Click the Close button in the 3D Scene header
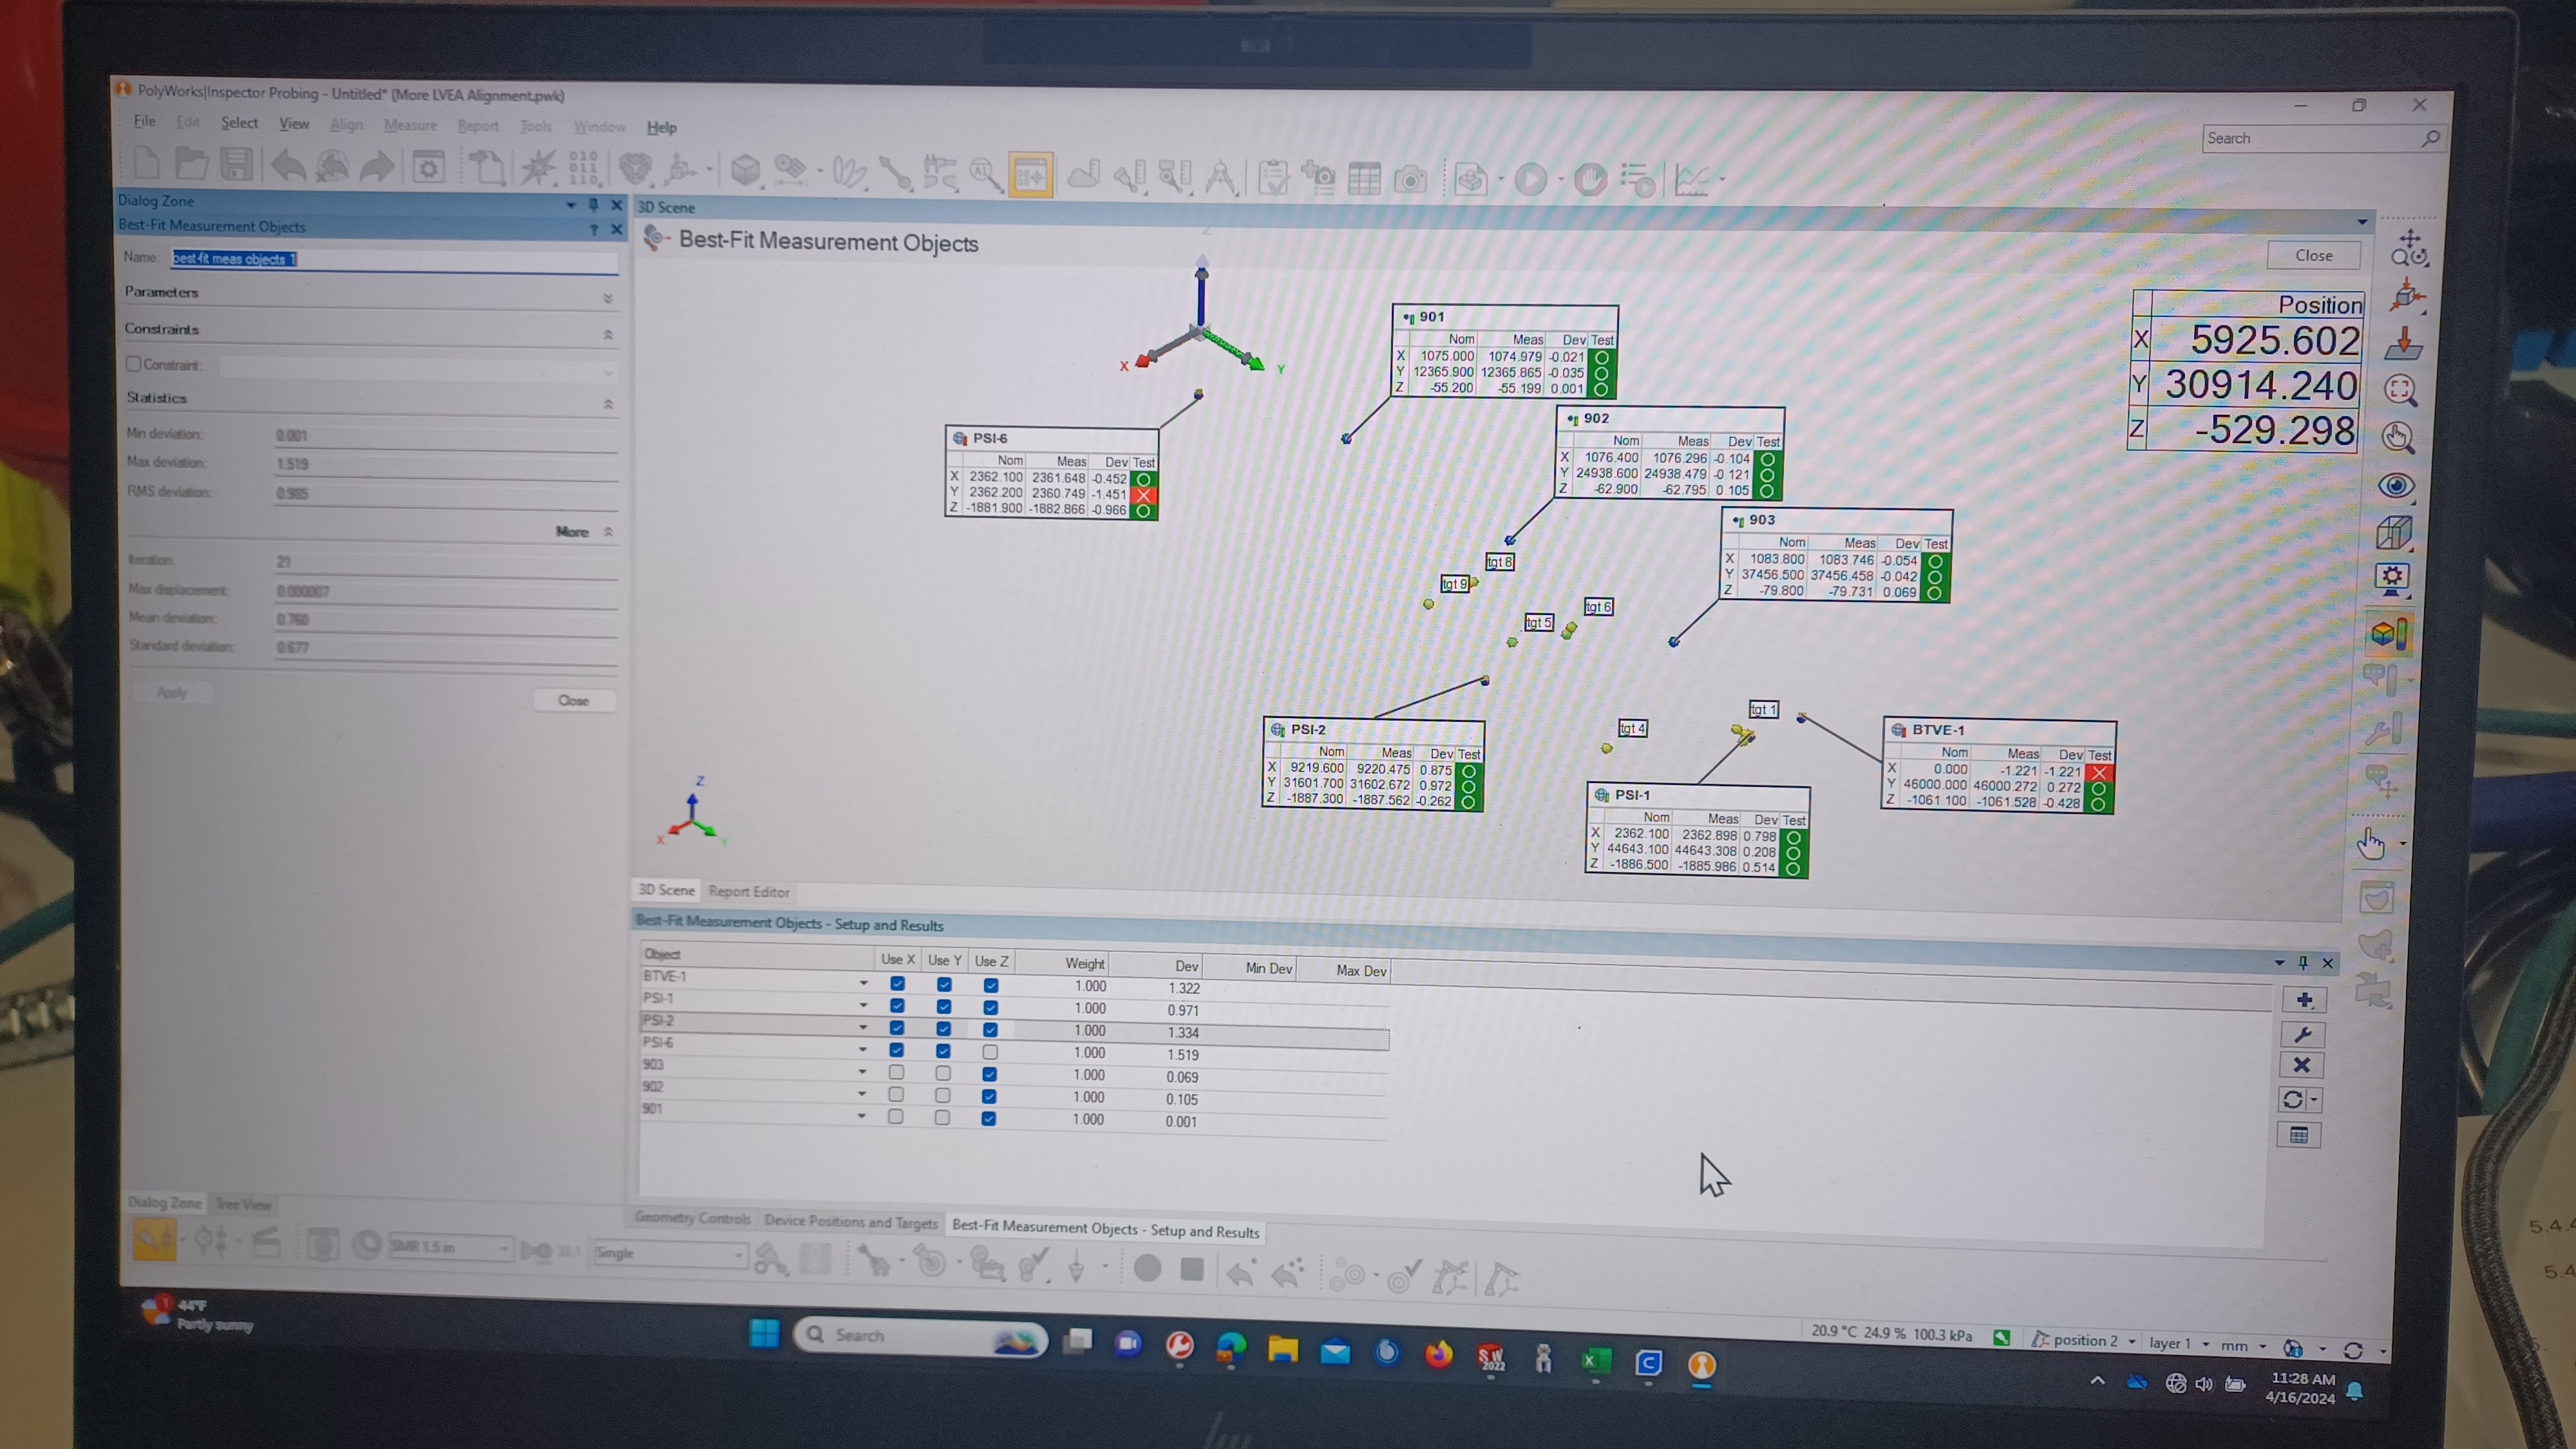The image size is (2576, 1449). click(x=2313, y=255)
